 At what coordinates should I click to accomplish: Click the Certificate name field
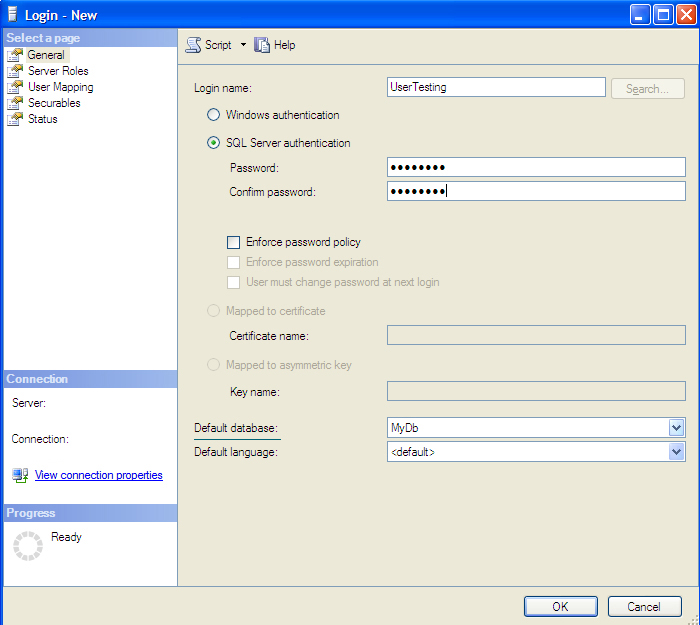(536, 335)
